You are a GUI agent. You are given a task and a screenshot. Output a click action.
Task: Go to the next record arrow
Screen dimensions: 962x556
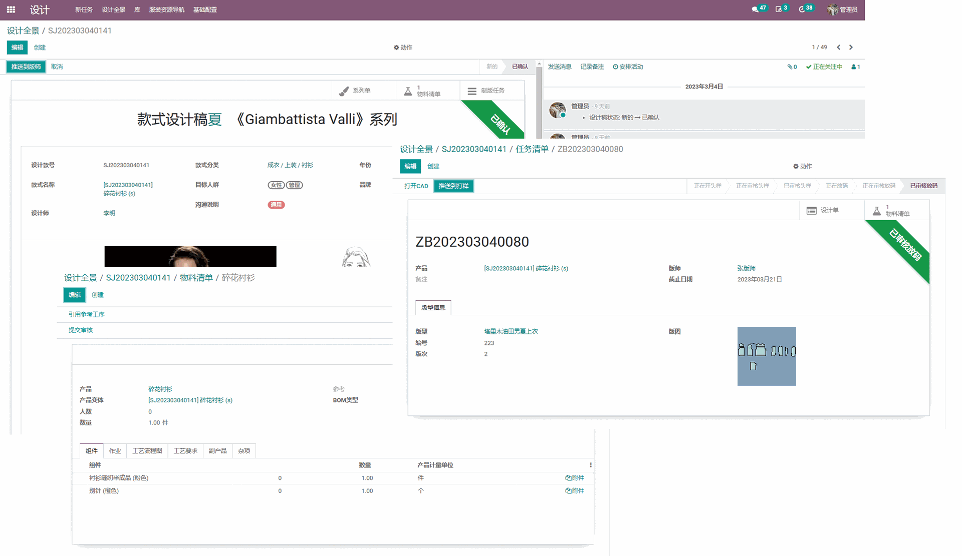(851, 47)
